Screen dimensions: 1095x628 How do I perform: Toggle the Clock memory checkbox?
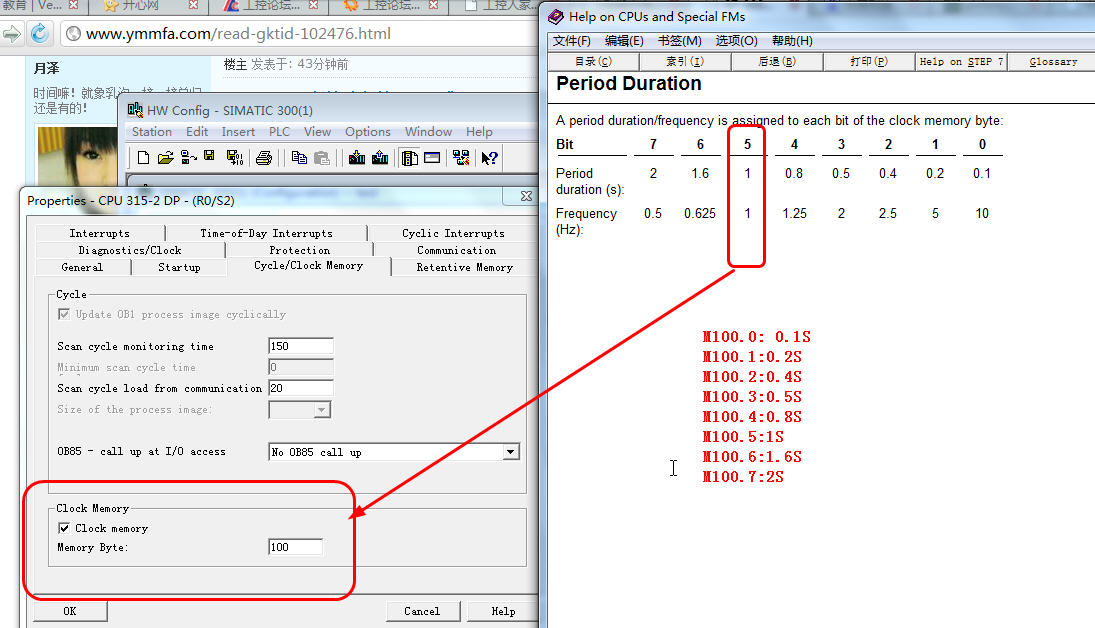(x=65, y=528)
